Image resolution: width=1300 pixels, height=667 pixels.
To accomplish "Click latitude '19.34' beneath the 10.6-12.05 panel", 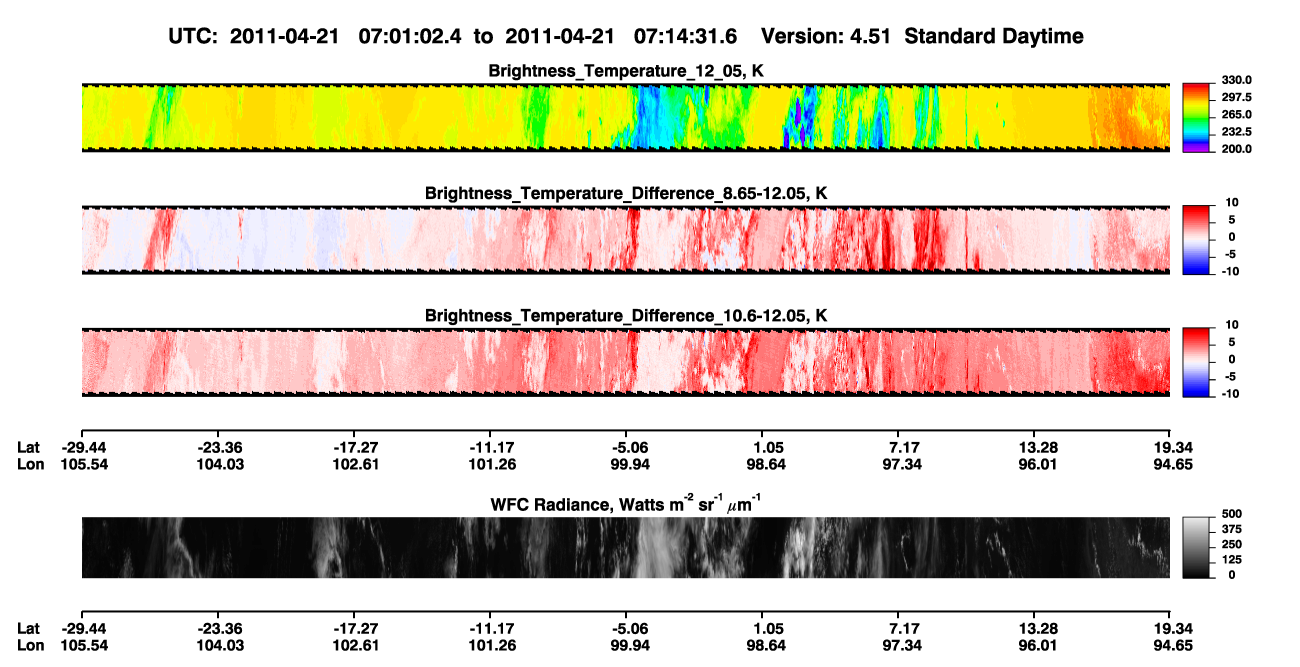I will pos(1172,448).
